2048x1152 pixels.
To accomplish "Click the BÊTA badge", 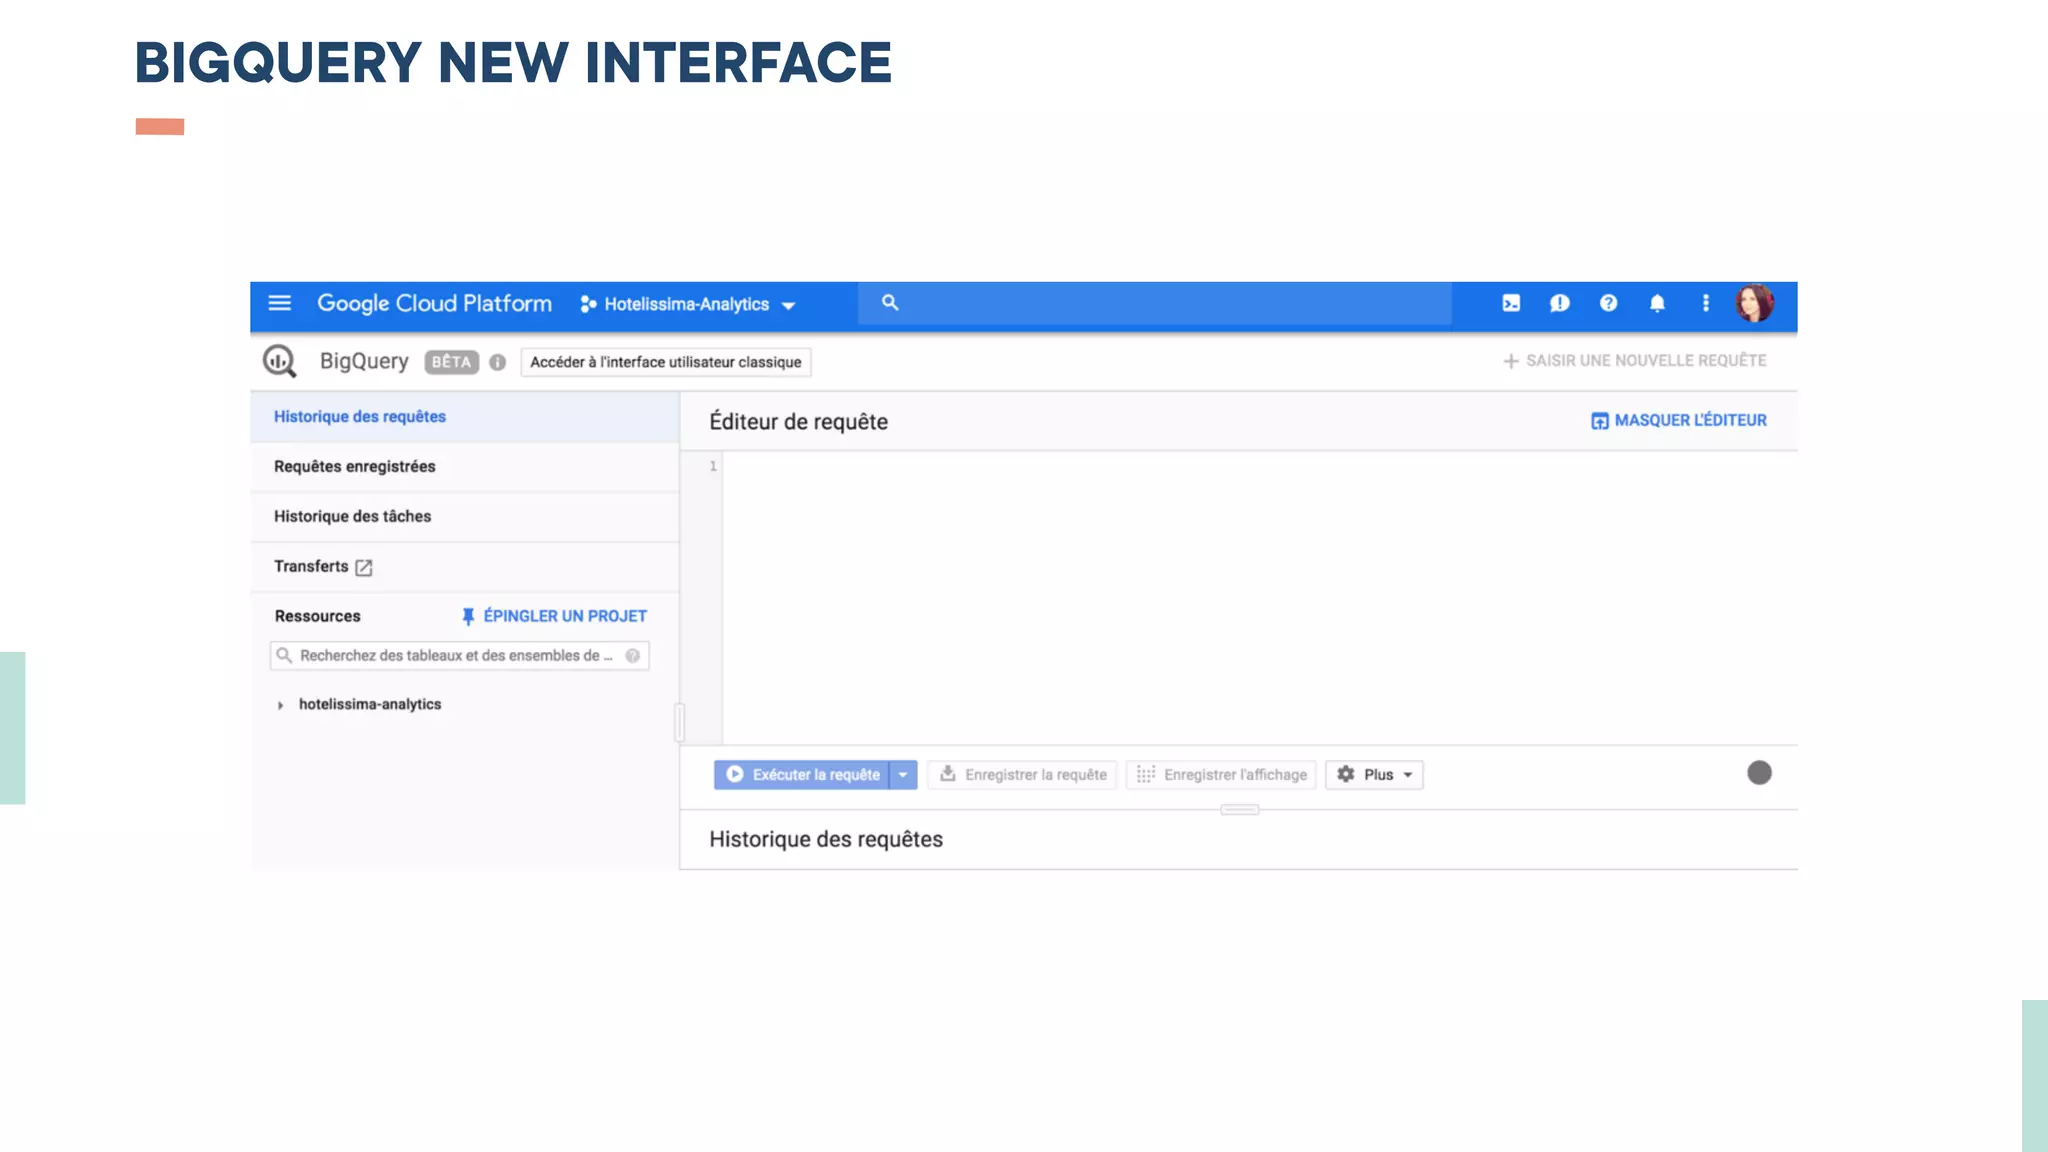I will tap(451, 362).
